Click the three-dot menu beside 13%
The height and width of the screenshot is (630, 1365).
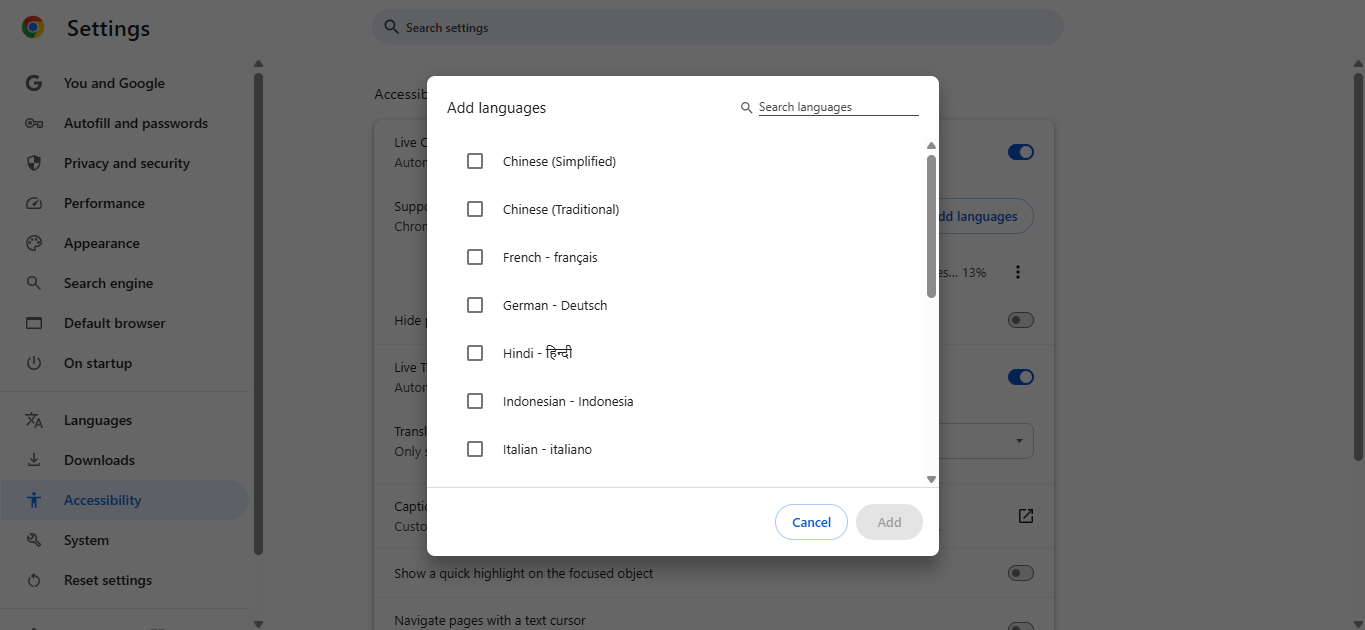pyautogui.click(x=1018, y=272)
